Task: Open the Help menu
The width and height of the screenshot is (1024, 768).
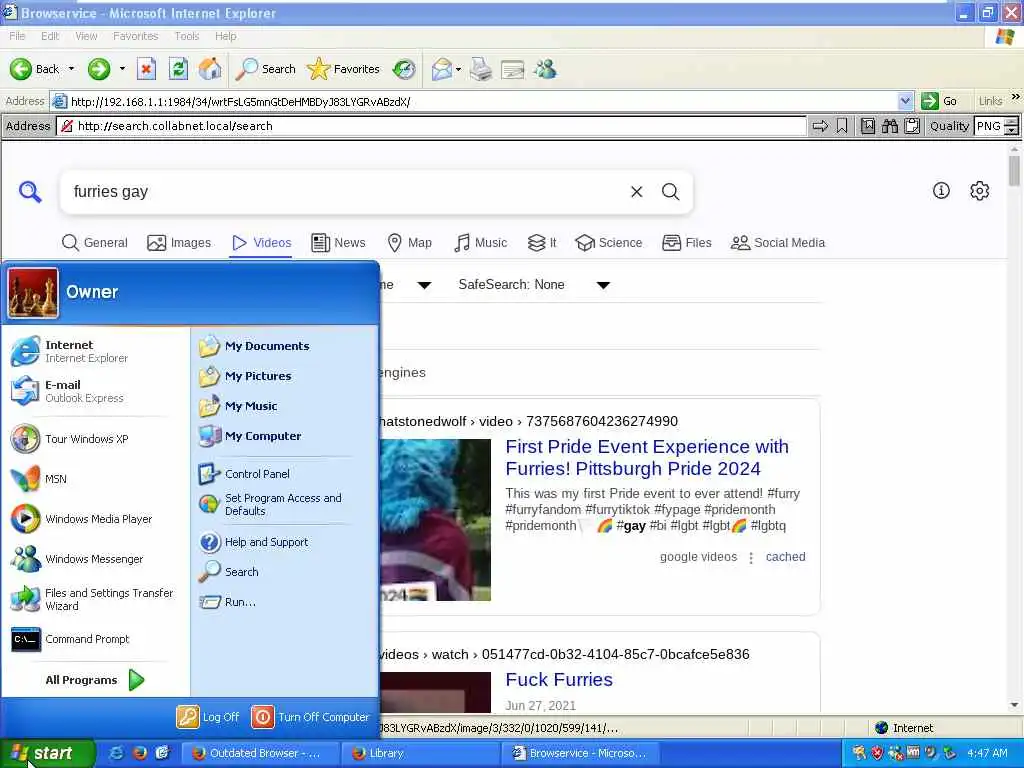Action: point(225,36)
